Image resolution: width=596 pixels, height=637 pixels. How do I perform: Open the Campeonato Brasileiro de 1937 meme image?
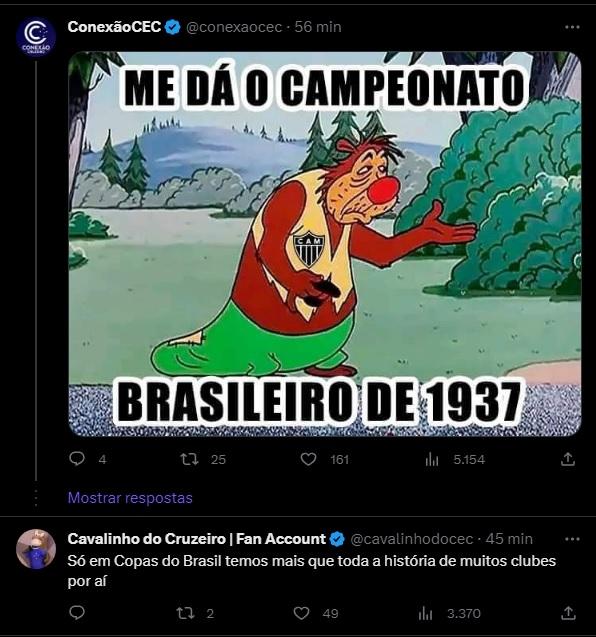point(325,244)
